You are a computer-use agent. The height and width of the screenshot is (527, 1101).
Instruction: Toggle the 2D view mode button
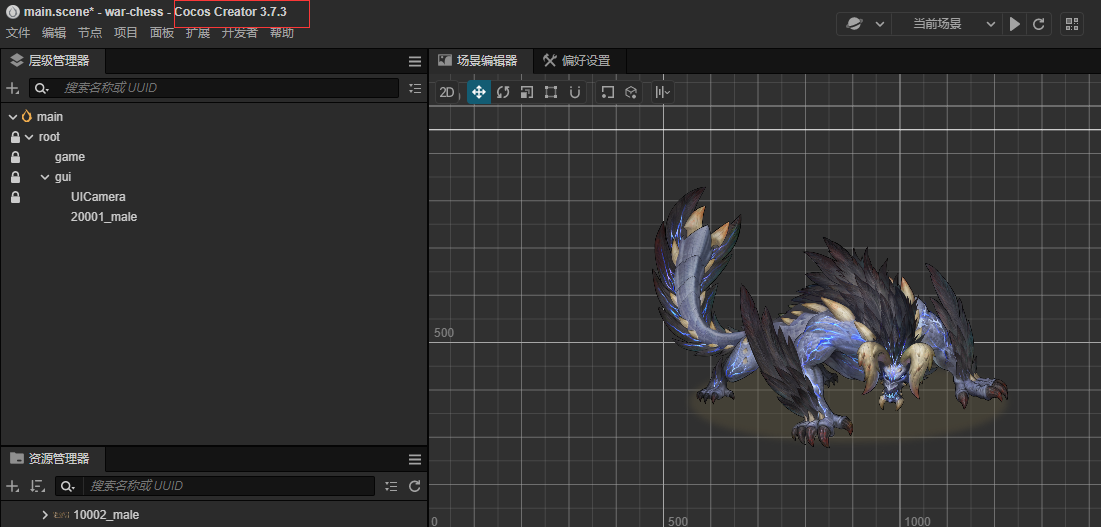[447, 92]
